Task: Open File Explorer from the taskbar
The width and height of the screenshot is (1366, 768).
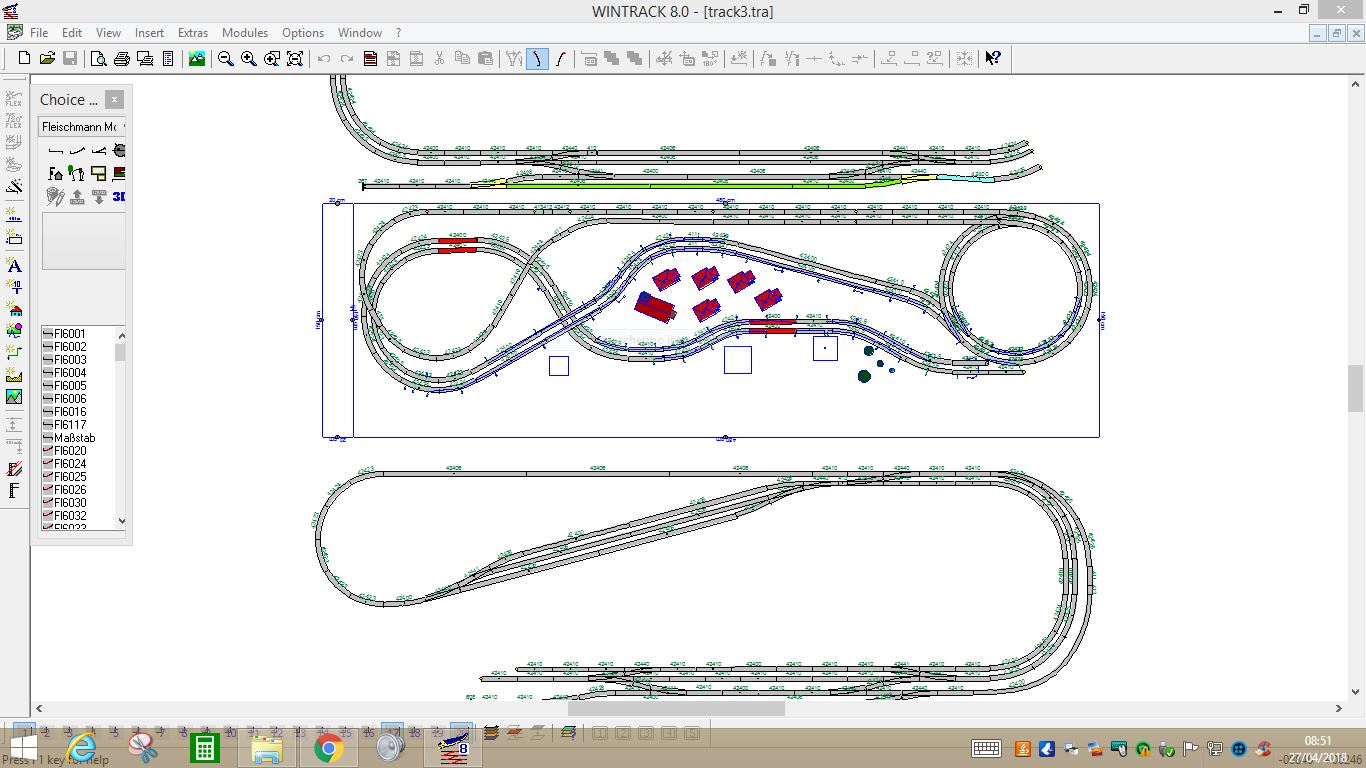Action: (x=266, y=748)
